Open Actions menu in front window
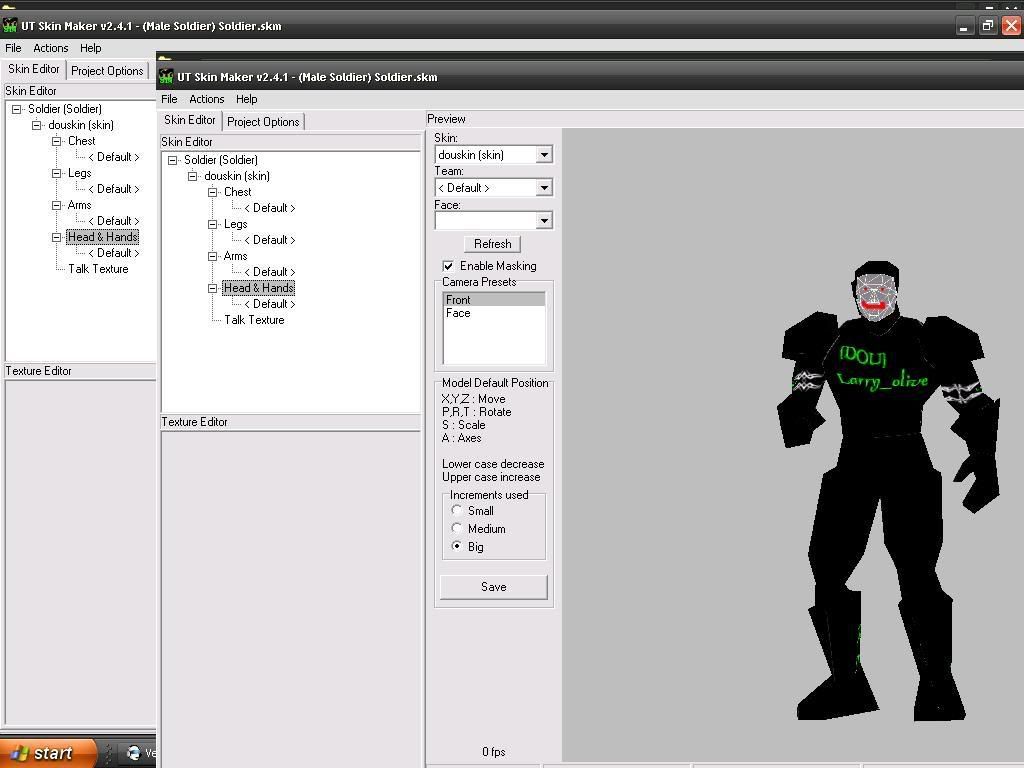The image size is (1024, 768). click(206, 99)
